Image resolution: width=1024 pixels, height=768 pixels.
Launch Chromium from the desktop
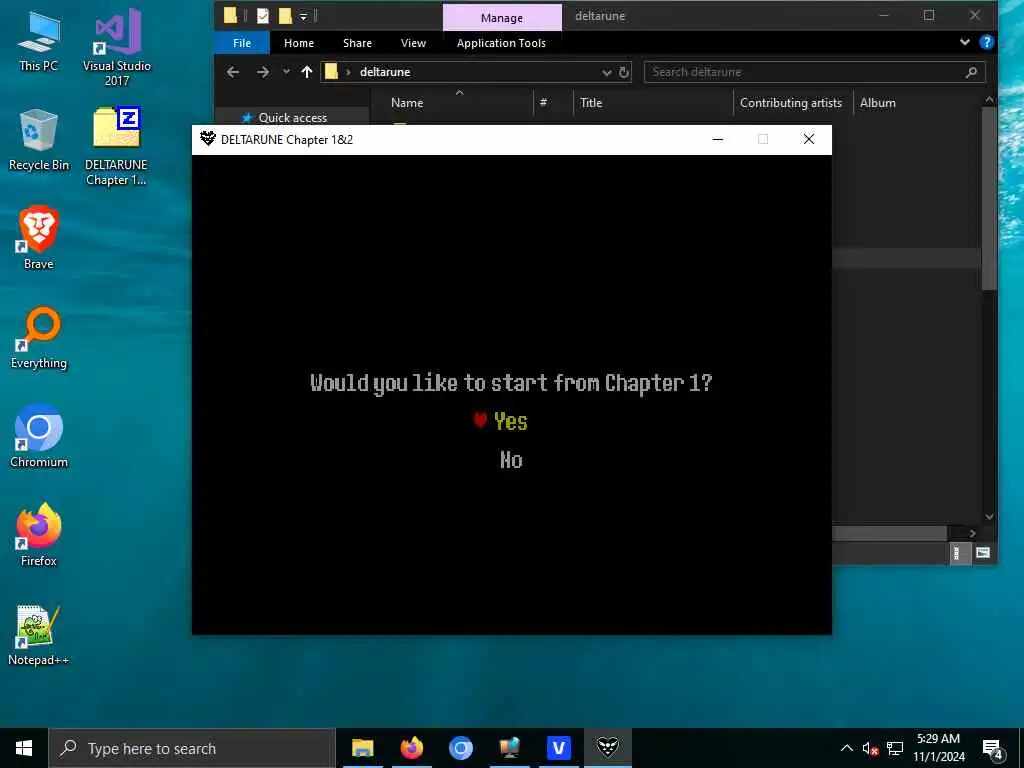click(x=39, y=437)
